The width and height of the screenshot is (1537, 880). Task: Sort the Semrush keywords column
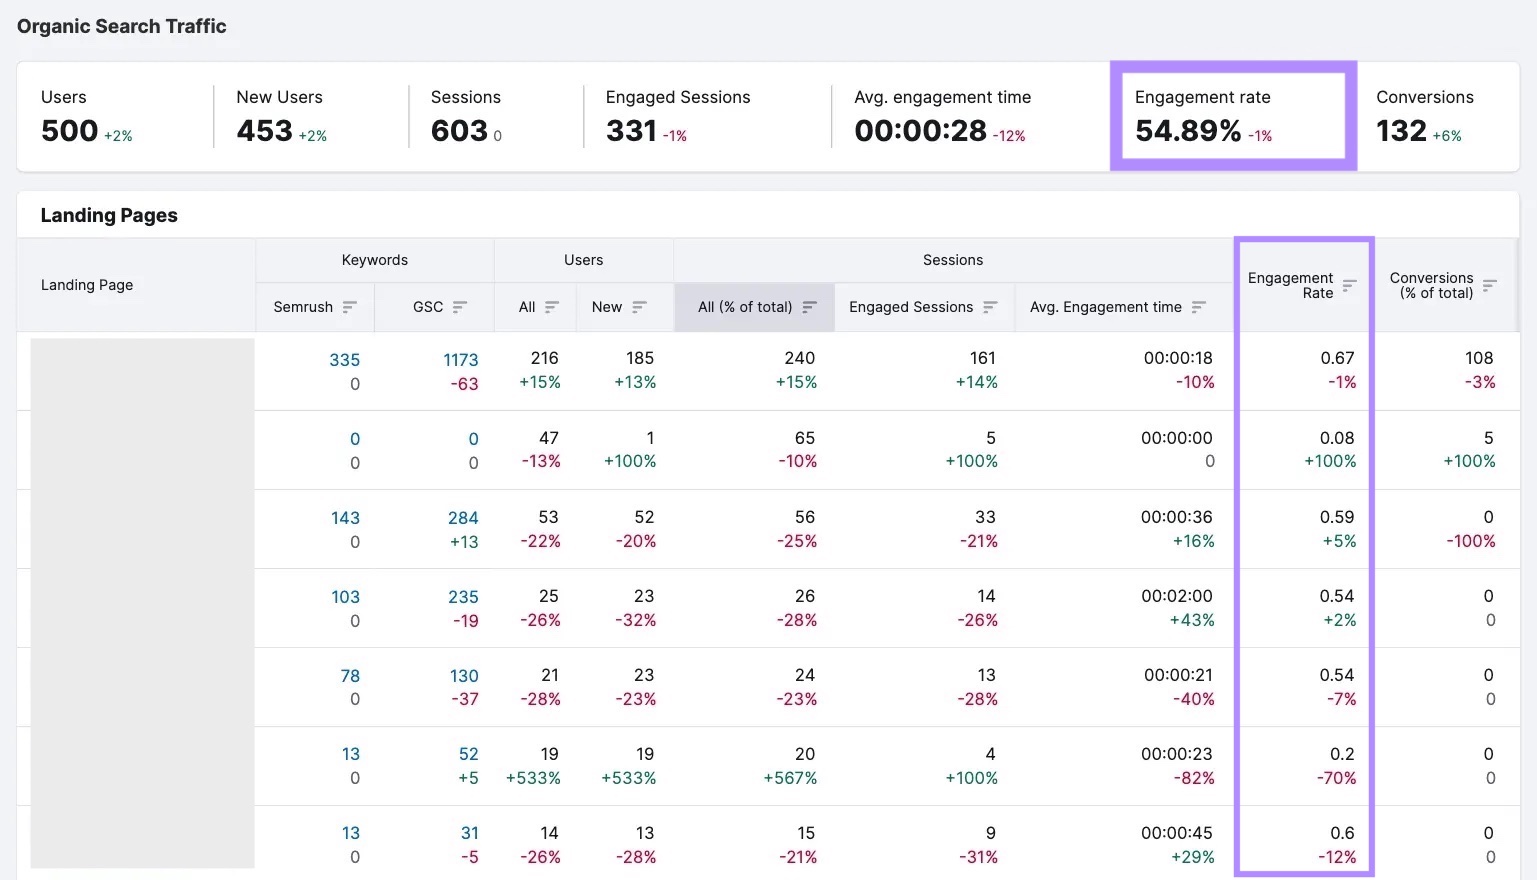[x=349, y=307]
